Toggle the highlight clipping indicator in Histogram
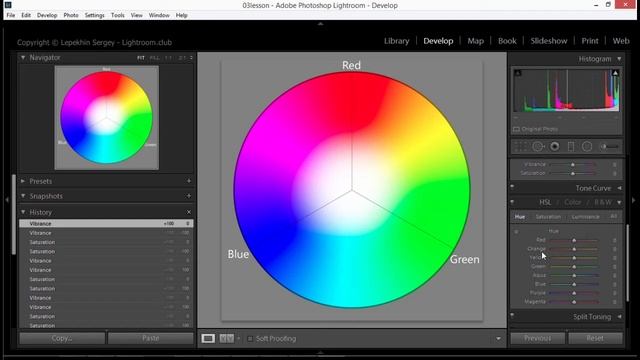Viewport: 640px width, 360px height. 615,73
